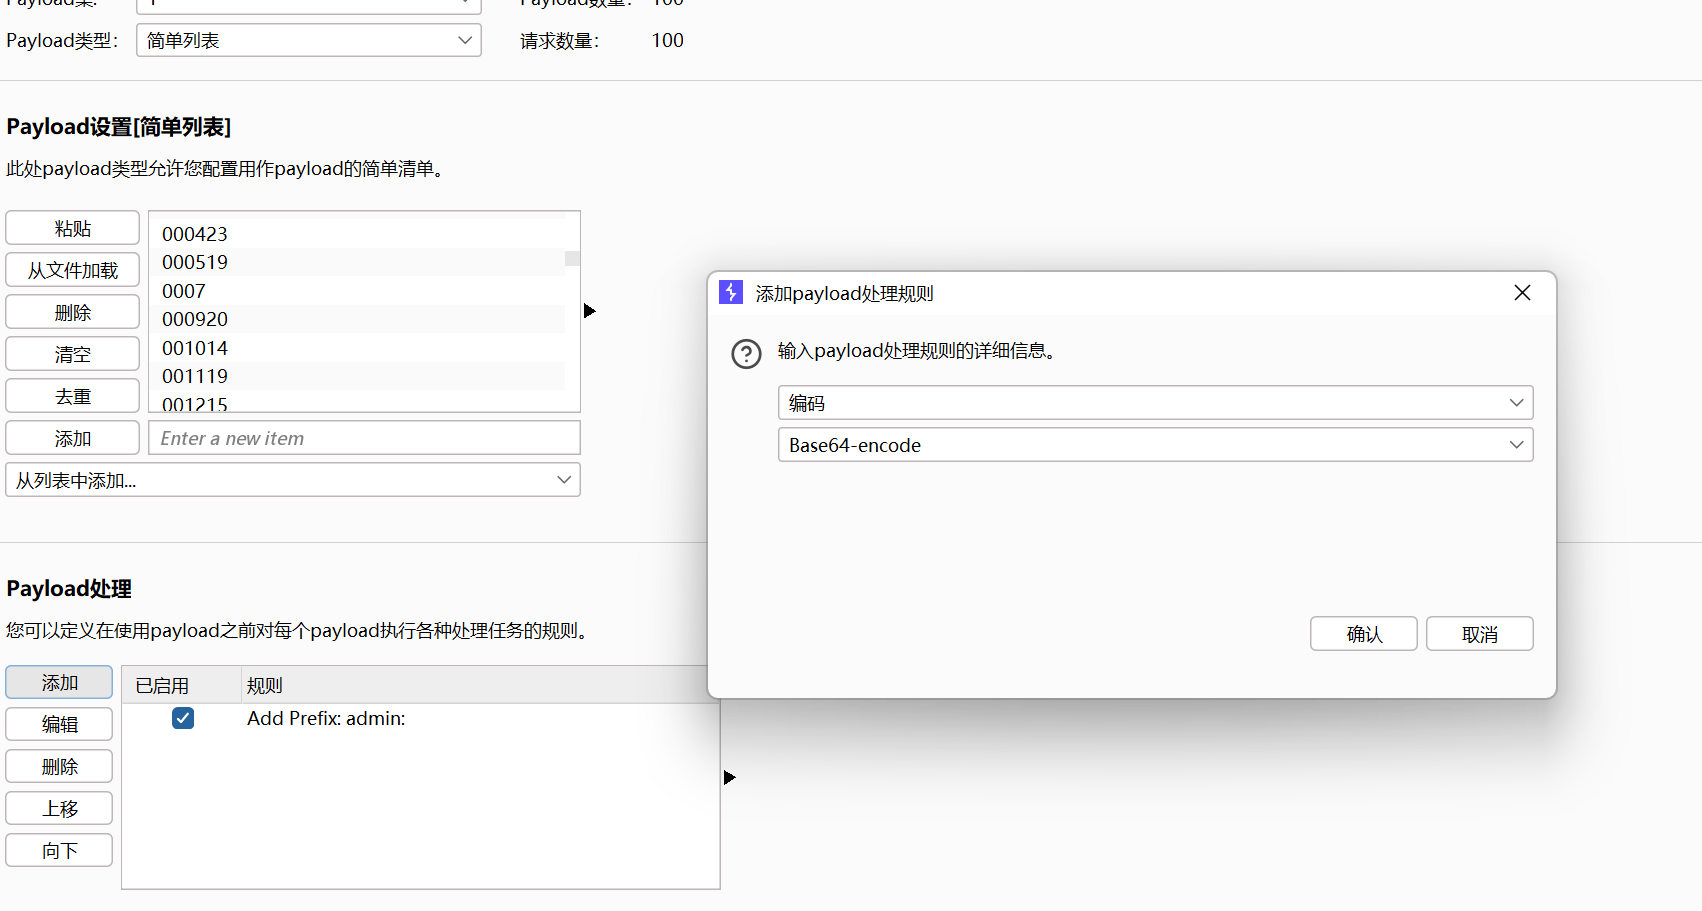1702x911 pixels.
Task: Load payloads from file via 从文件加载
Action: (71, 269)
